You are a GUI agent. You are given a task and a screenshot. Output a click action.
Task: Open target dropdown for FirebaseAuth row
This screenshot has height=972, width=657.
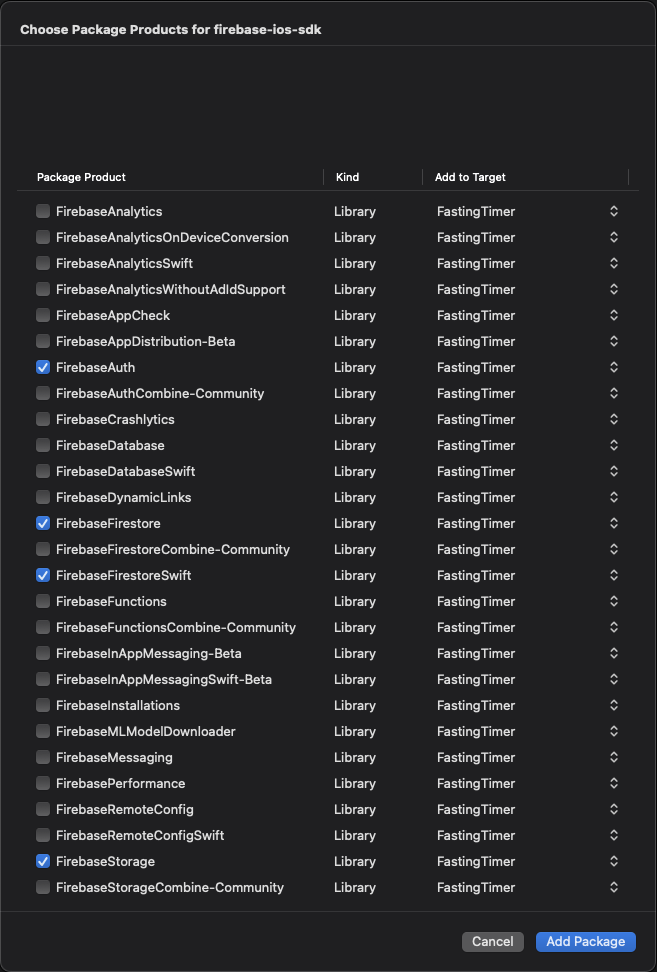click(x=614, y=368)
